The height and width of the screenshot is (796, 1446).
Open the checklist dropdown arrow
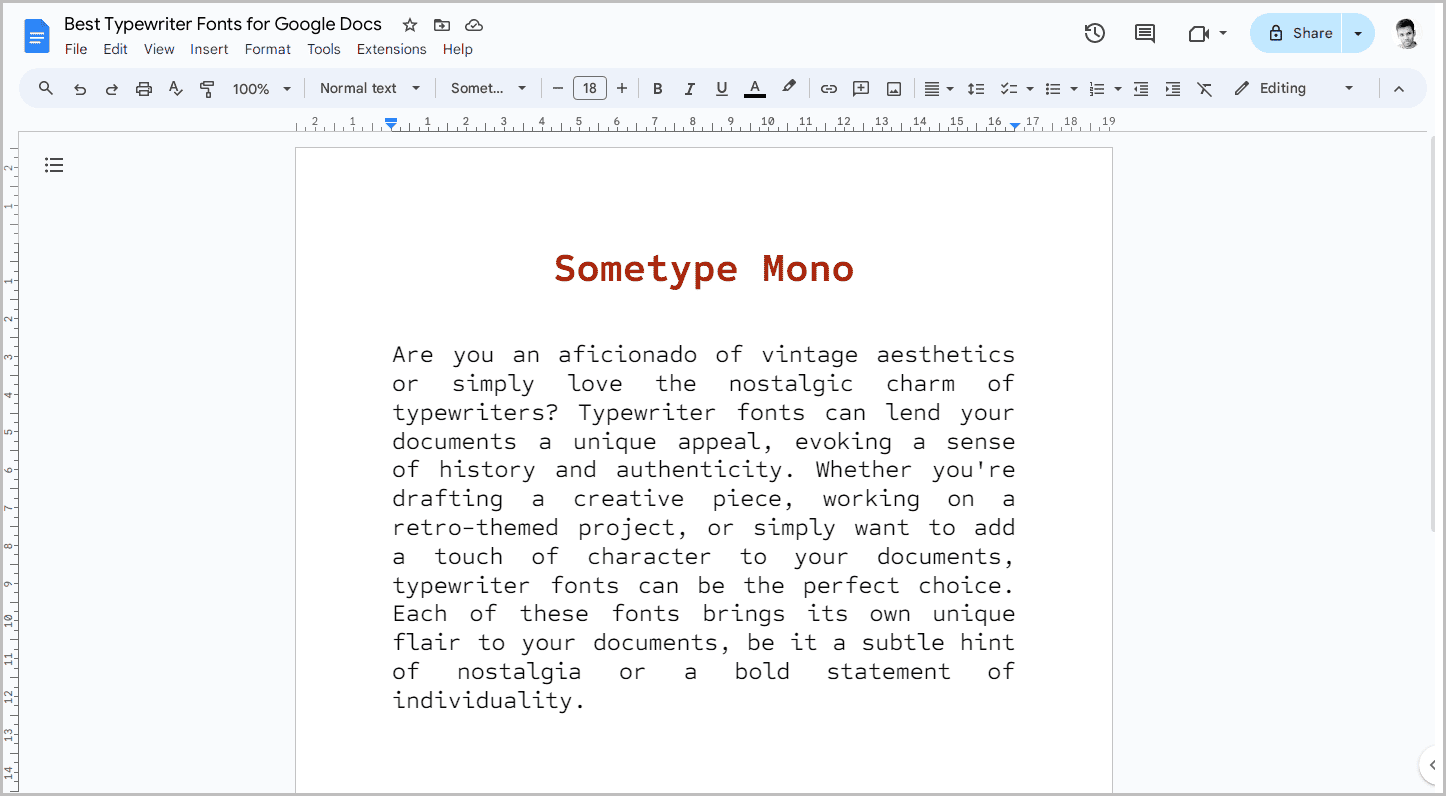pyautogui.click(x=1030, y=89)
